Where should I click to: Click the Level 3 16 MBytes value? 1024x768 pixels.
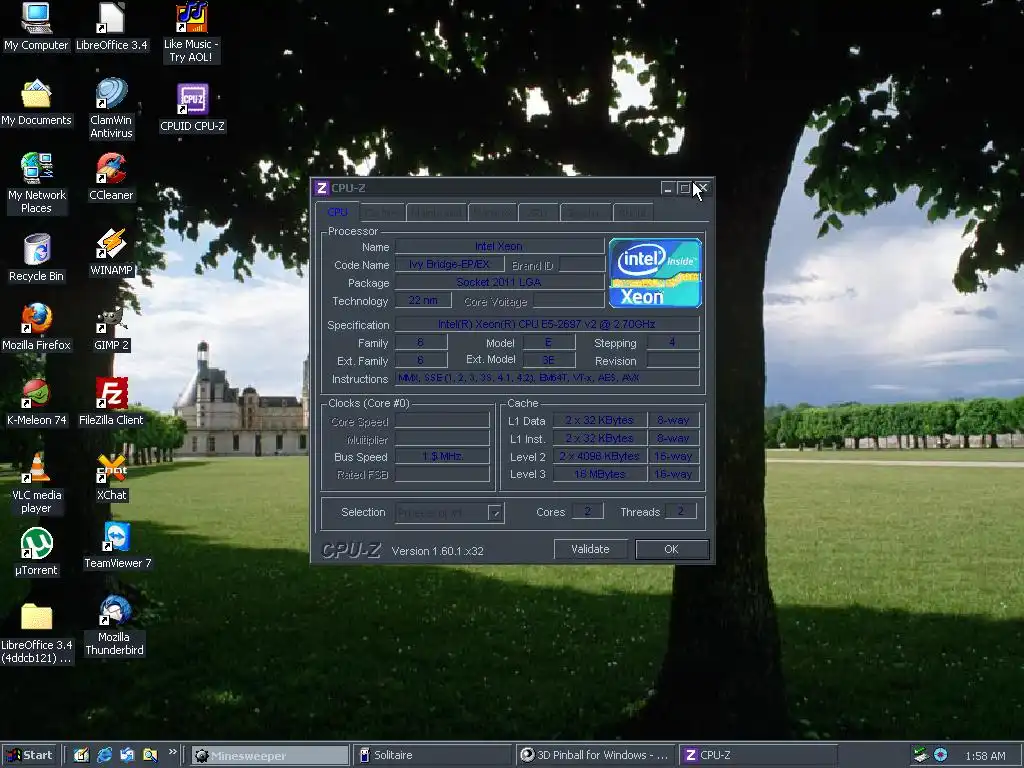[600, 474]
